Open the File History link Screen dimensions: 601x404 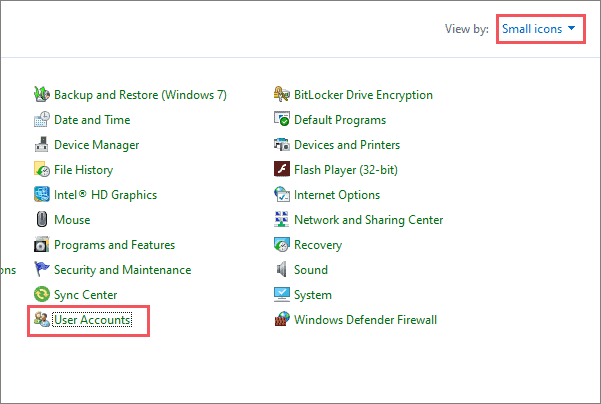tap(84, 170)
